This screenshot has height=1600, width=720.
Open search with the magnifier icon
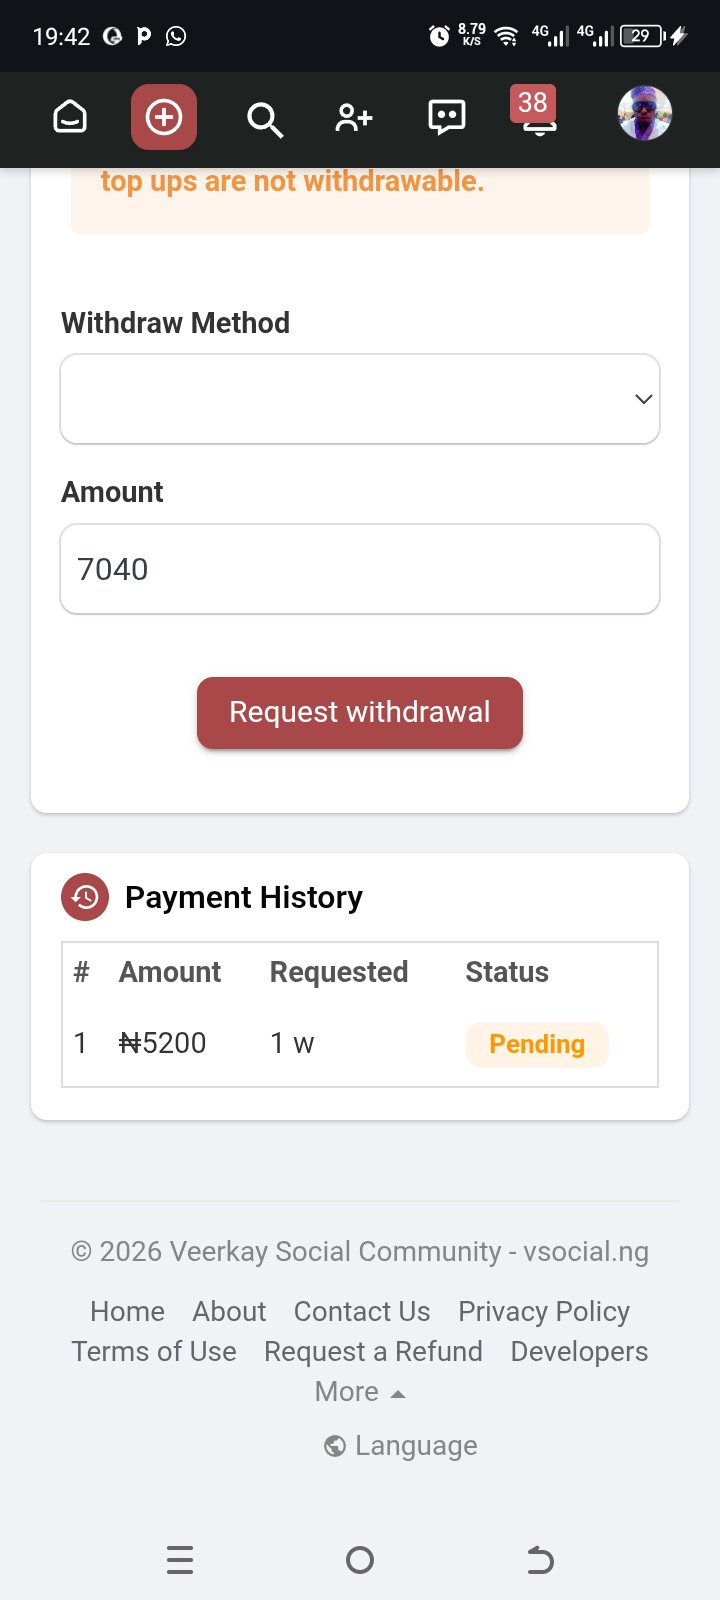[264, 119]
